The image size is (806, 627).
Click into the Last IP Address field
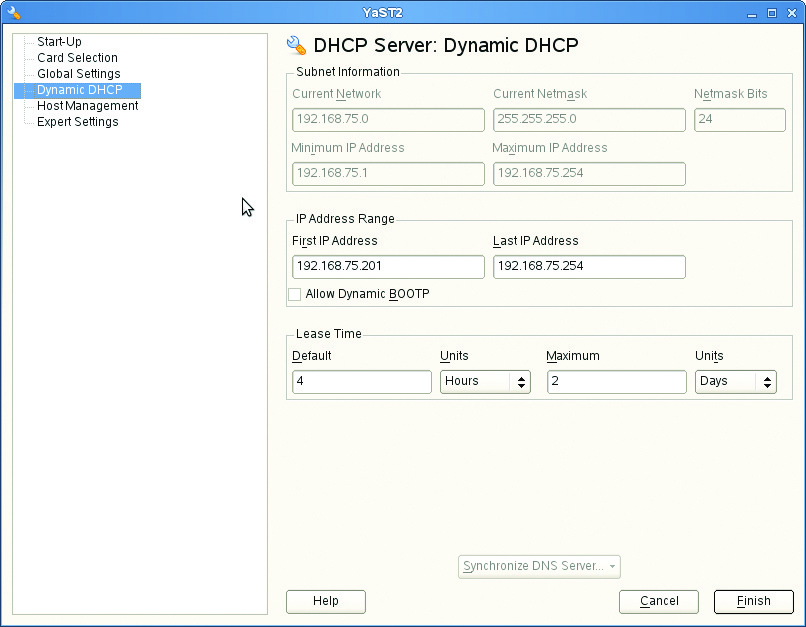pos(589,267)
